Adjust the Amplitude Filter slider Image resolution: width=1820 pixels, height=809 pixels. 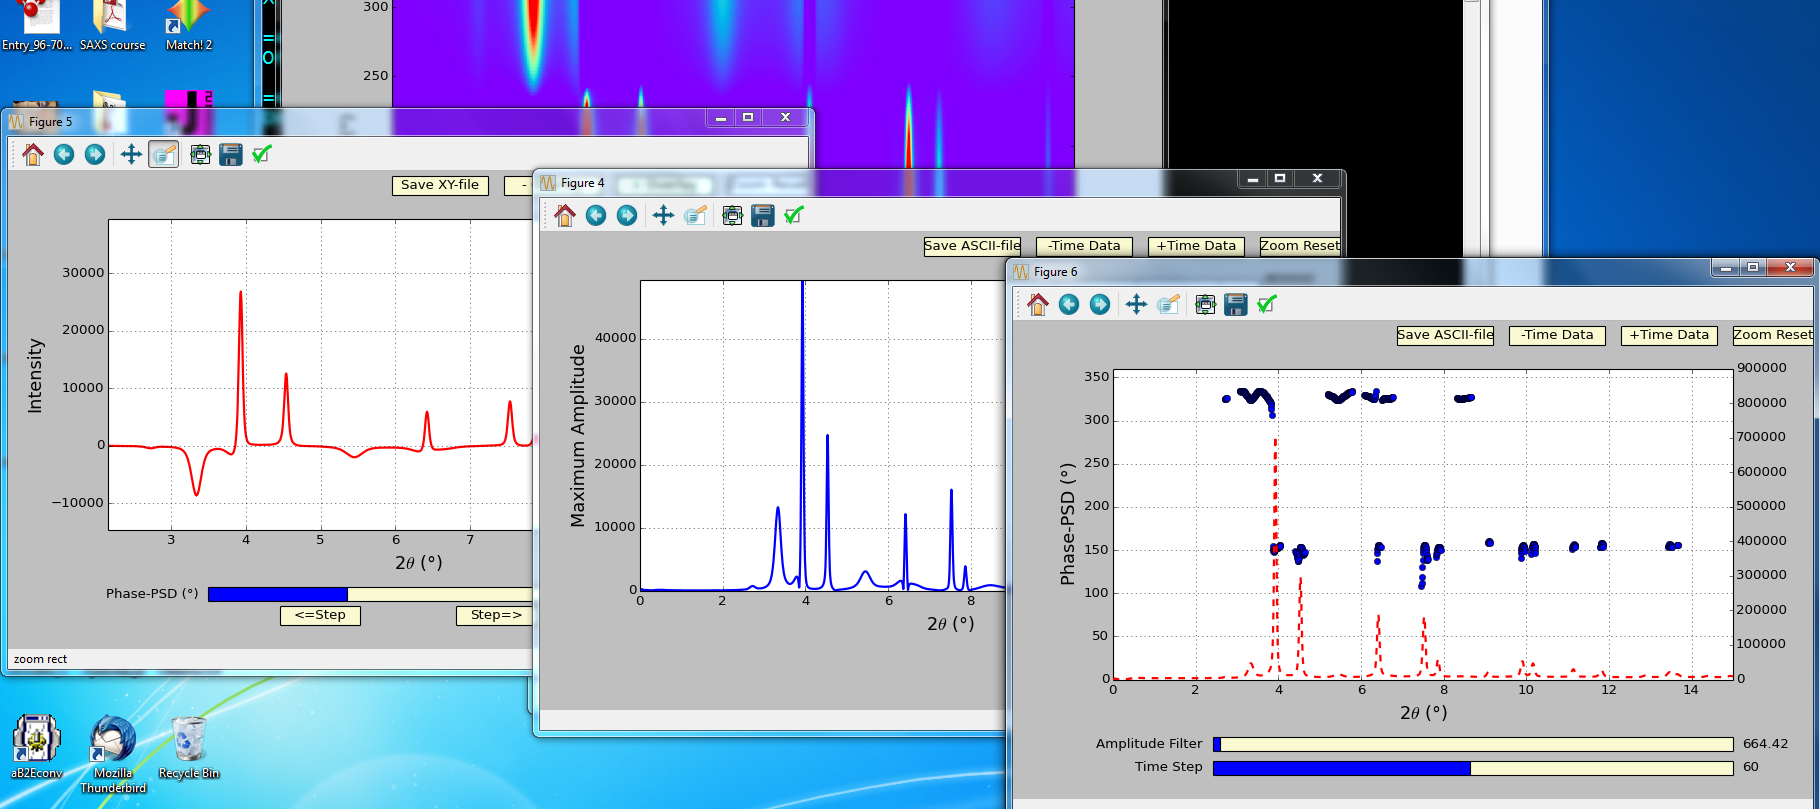coord(1472,744)
